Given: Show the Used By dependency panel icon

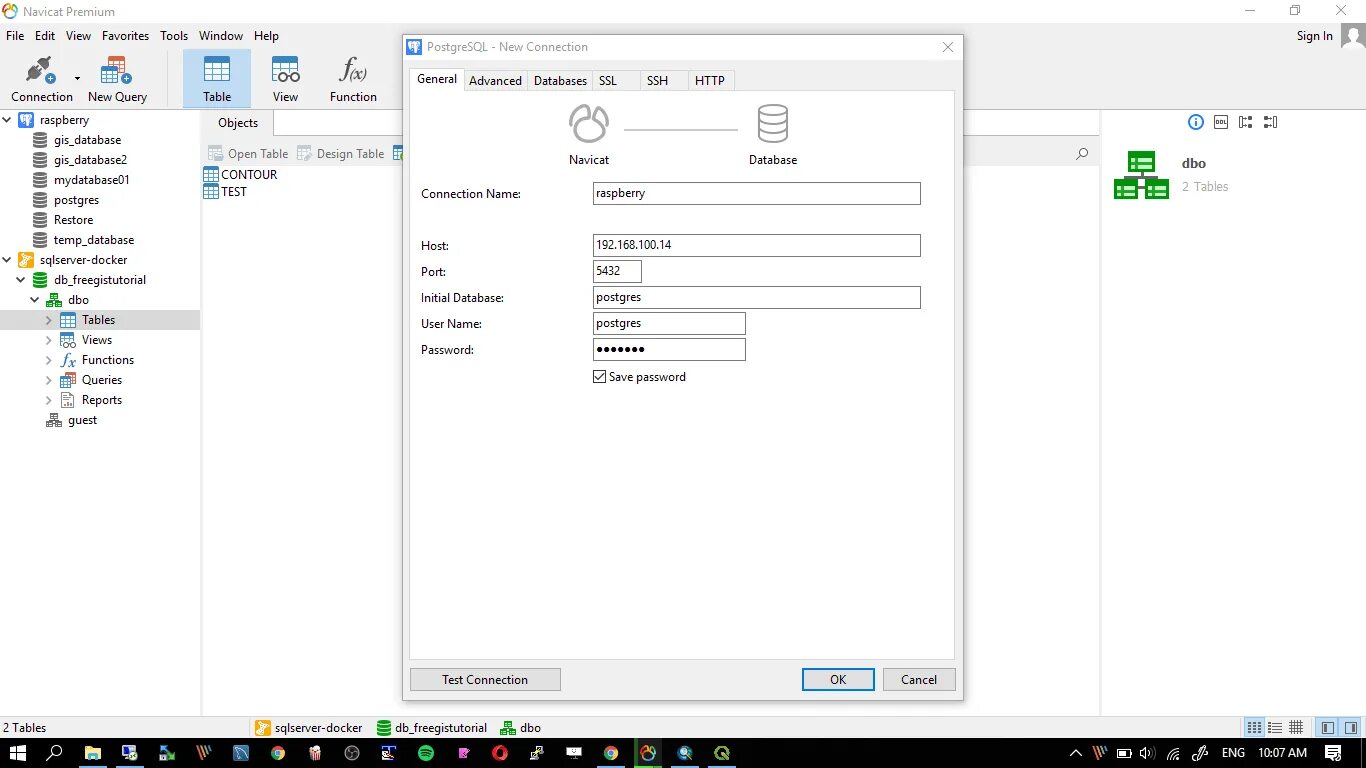Looking at the screenshot, I should tap(1270, 122).
